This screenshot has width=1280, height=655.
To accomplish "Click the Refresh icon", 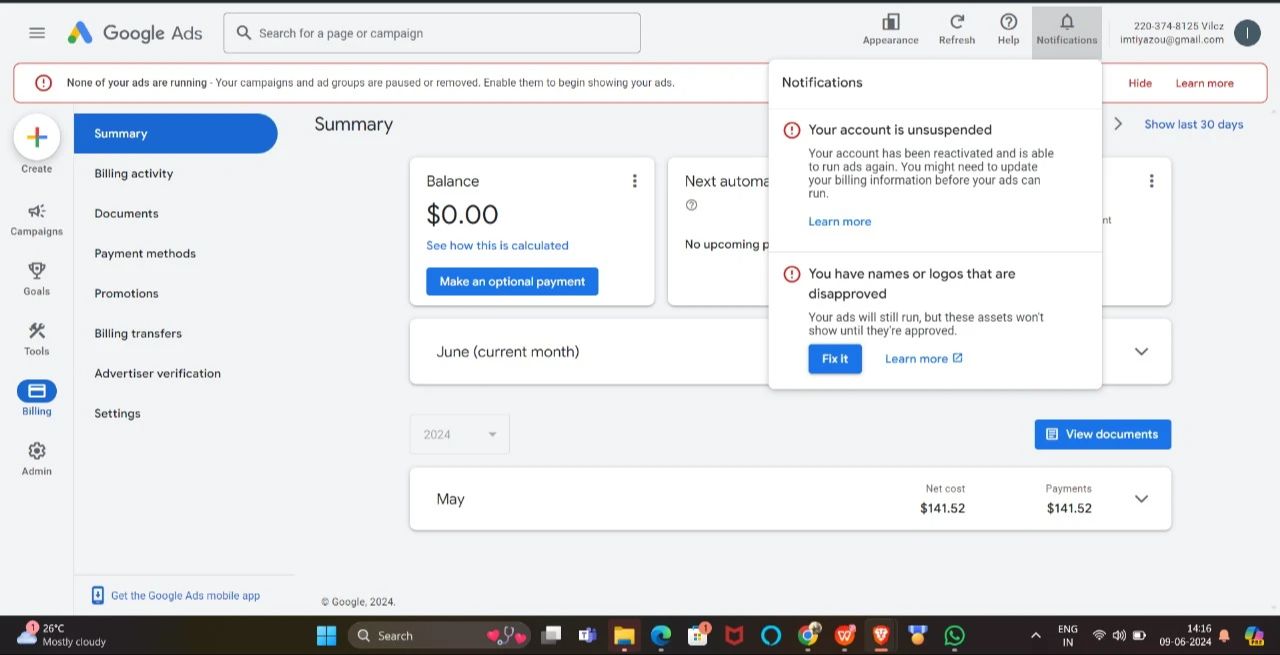I will click(x=957, y=29).
